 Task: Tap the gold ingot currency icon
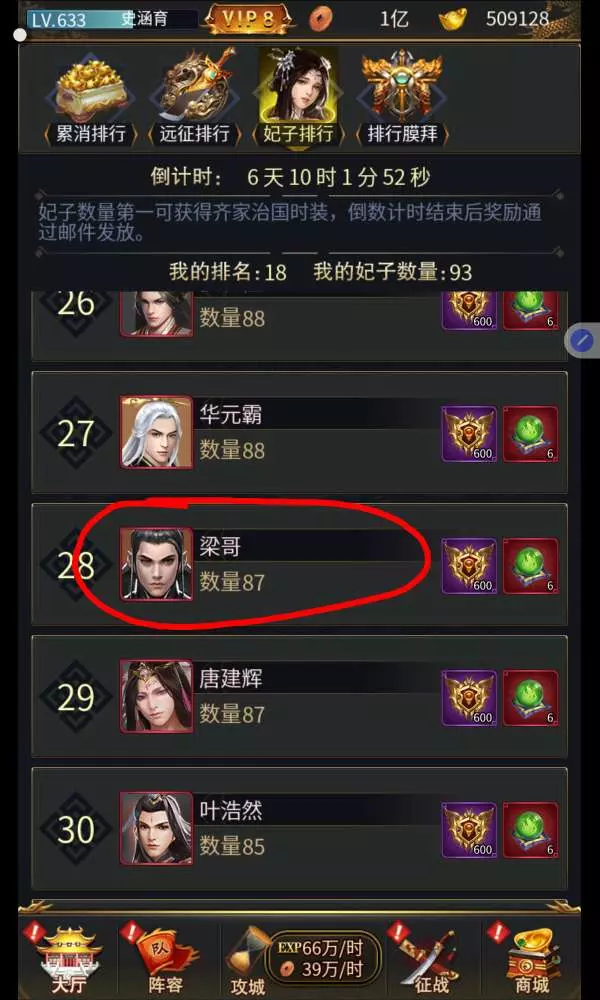pos(453,18)
